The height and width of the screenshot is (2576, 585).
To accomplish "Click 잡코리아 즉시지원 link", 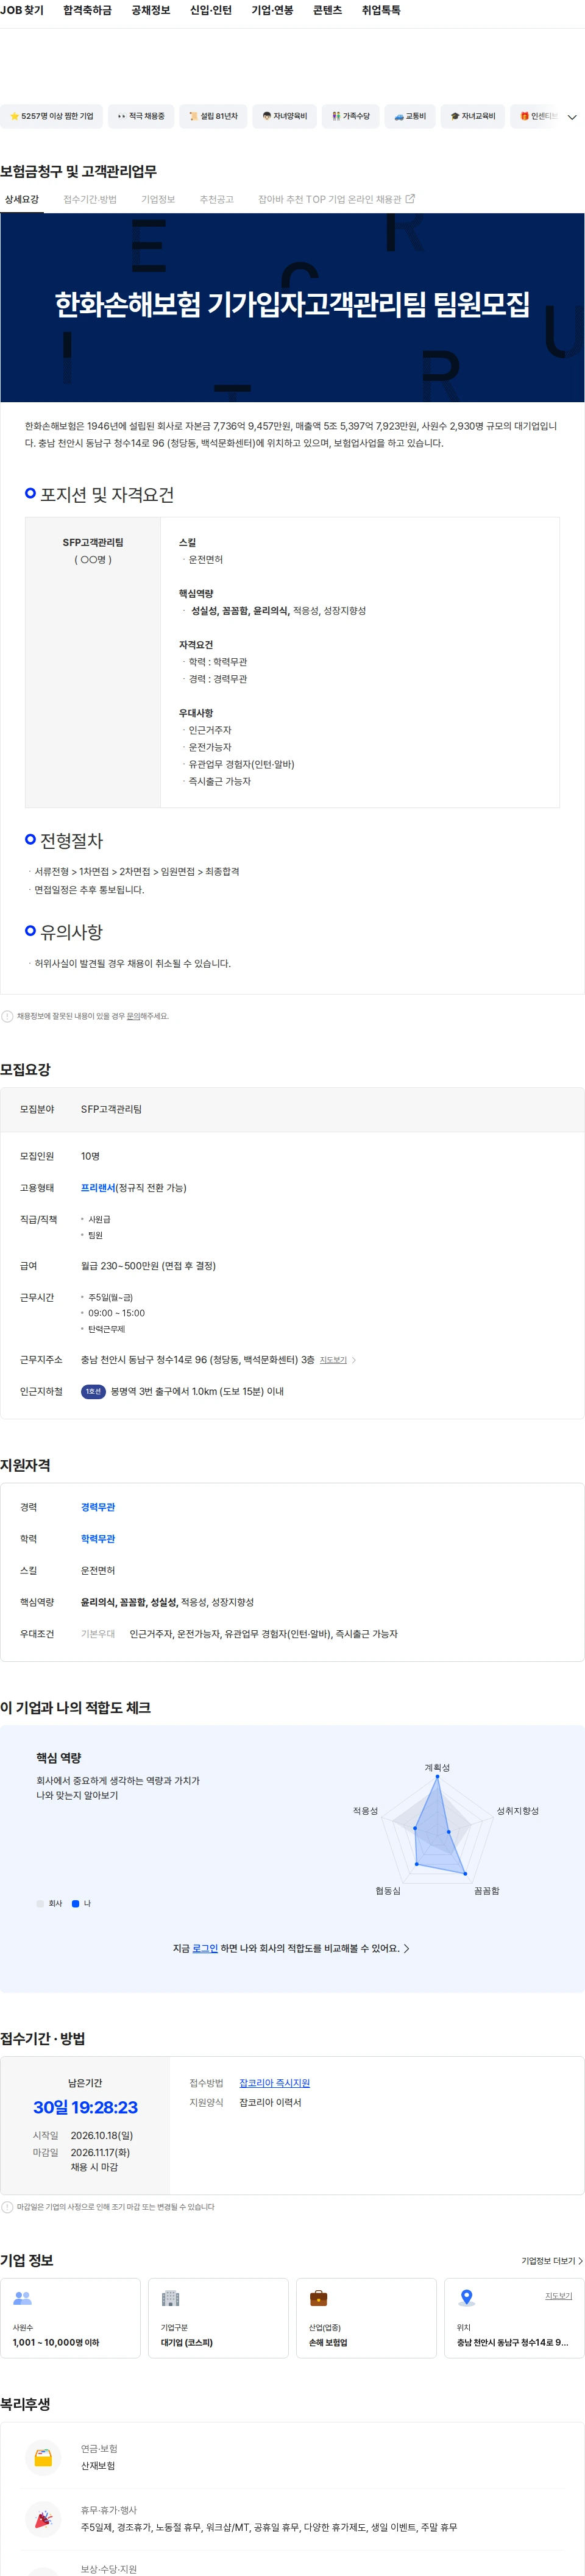I will pyautogui.click(x=274, y=2082).
